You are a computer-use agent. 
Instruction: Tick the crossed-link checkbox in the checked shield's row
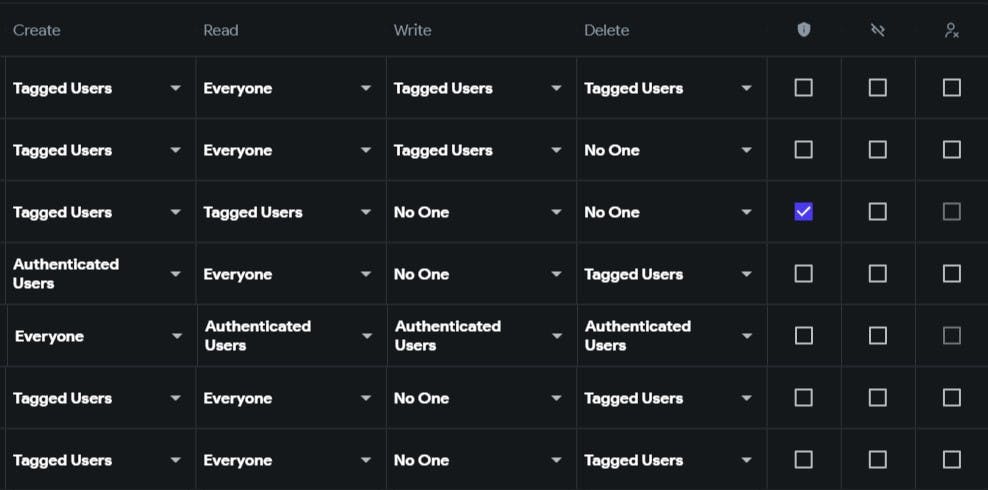point(878,212)
